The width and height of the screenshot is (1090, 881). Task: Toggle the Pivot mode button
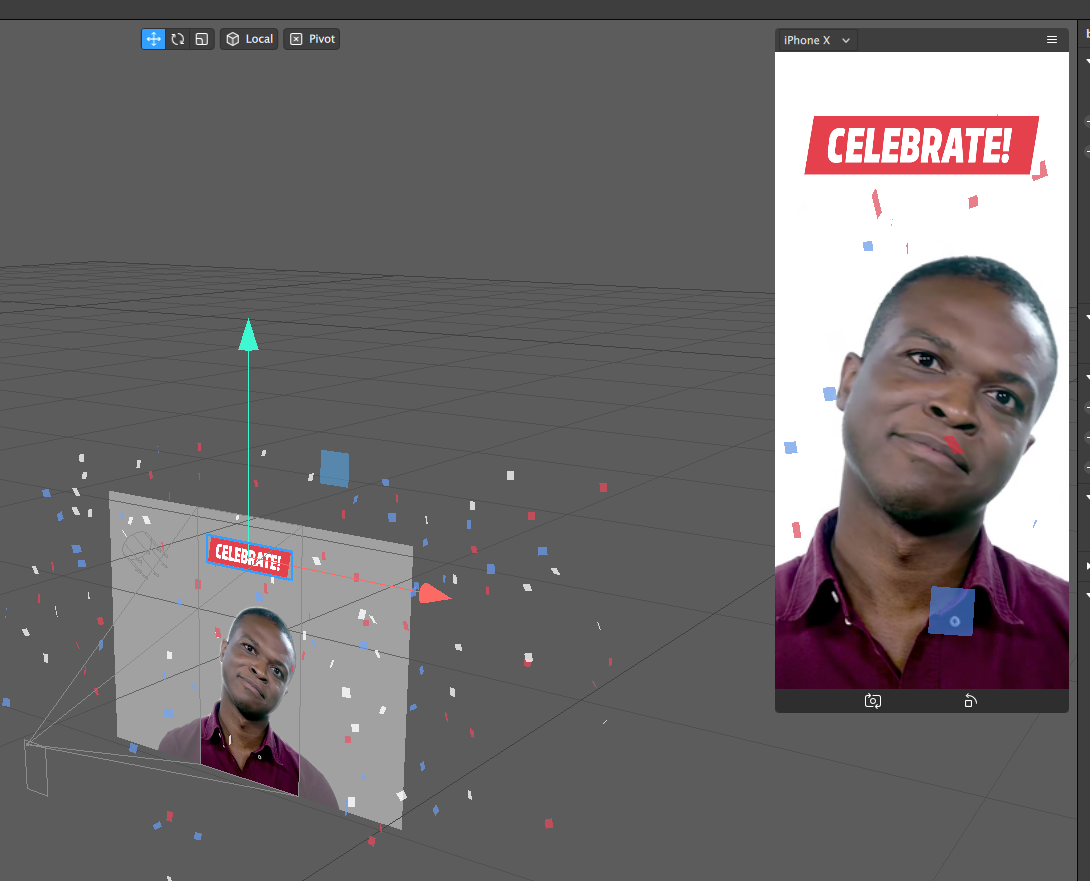click(312, 39)
